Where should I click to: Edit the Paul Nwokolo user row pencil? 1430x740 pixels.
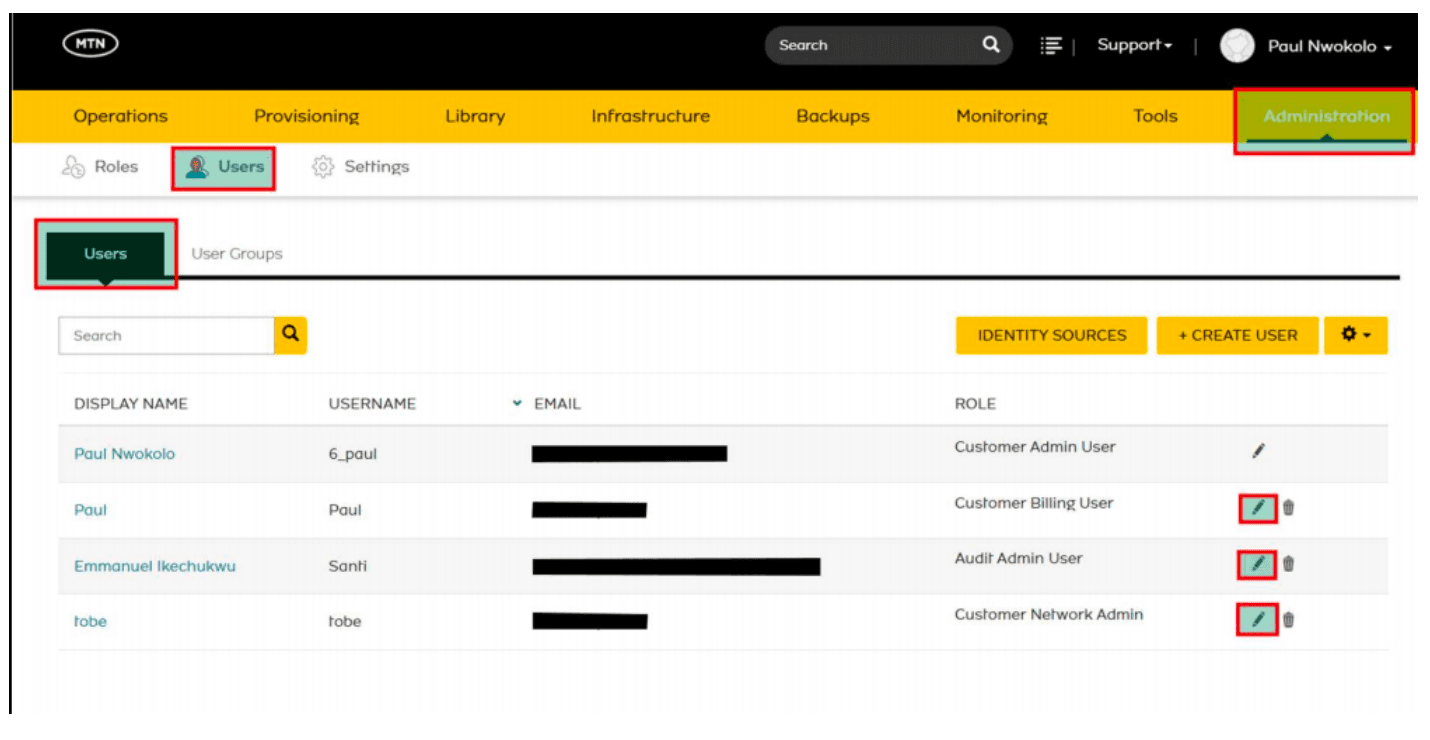click(1258, 451)
